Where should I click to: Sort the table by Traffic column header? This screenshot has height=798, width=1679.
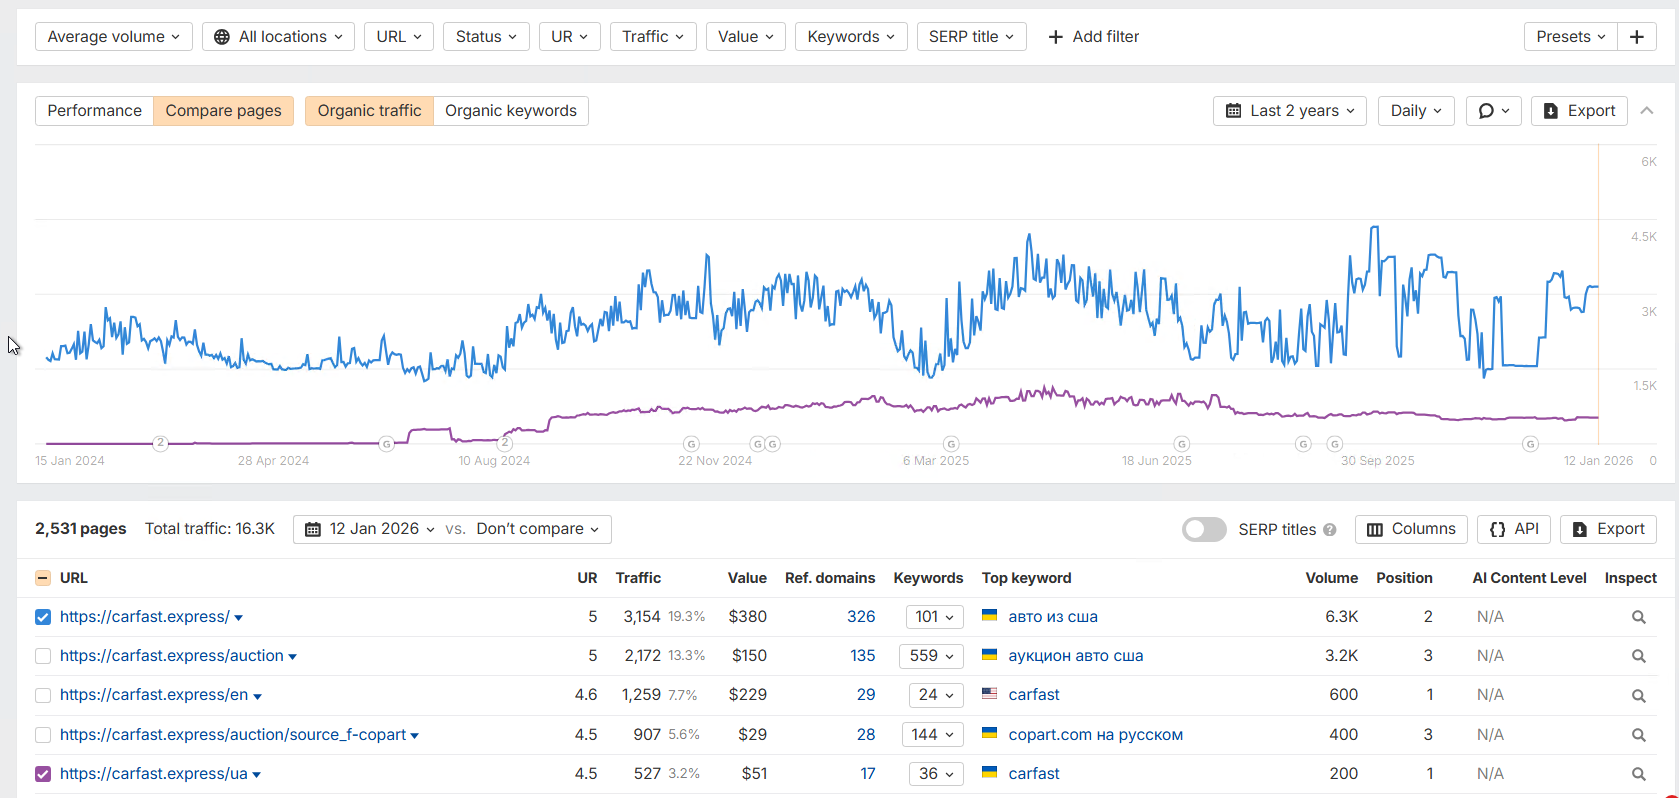(638, 578)
